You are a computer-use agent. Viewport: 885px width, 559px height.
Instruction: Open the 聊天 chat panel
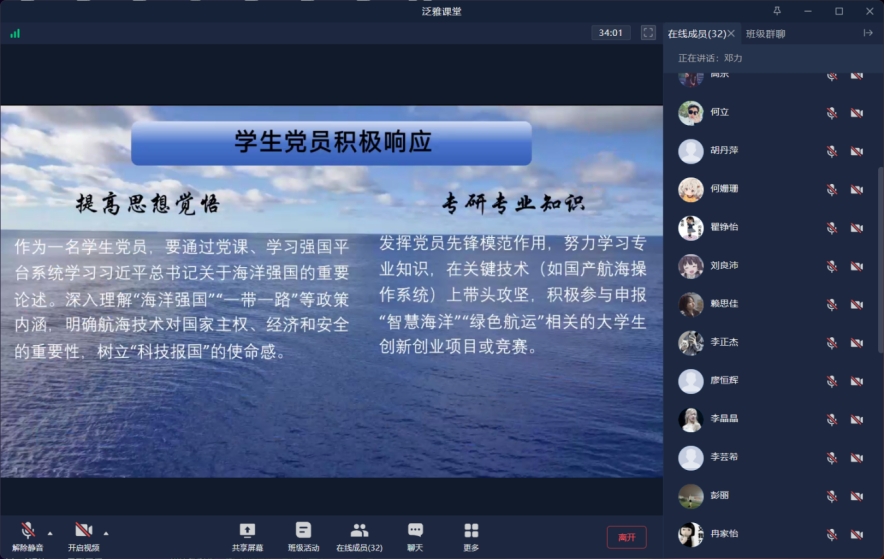pyautogui.click(x=415, y=531)
